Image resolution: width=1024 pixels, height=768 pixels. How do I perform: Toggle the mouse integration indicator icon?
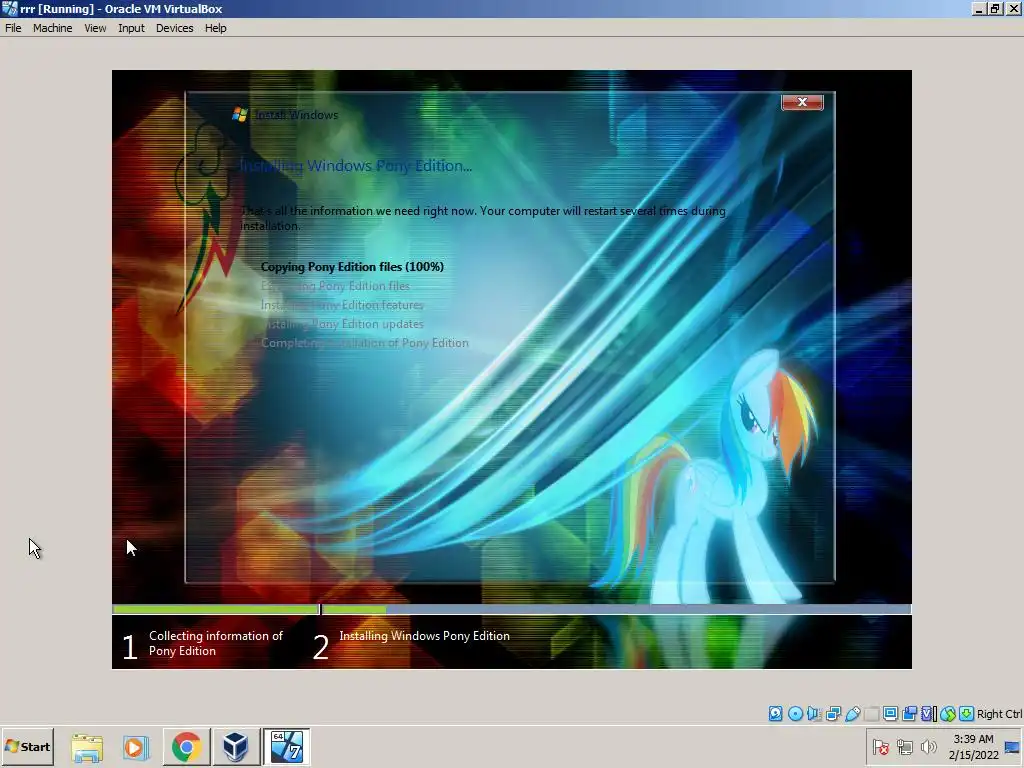[948, 714]
